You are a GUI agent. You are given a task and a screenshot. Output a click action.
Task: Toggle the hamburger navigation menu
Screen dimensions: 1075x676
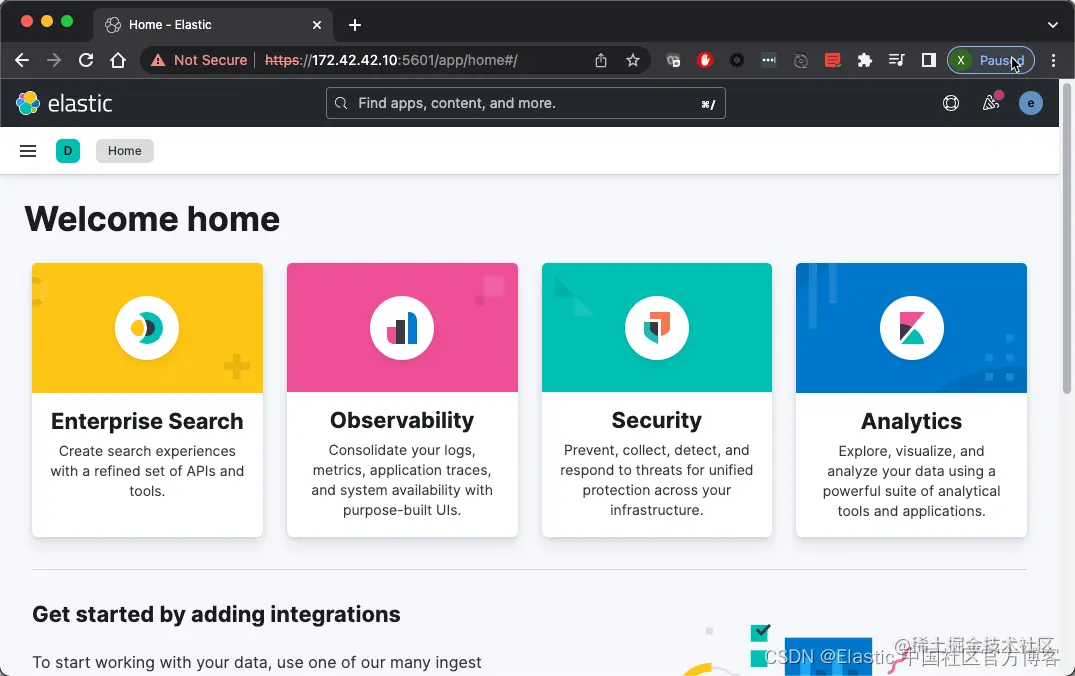28,151
